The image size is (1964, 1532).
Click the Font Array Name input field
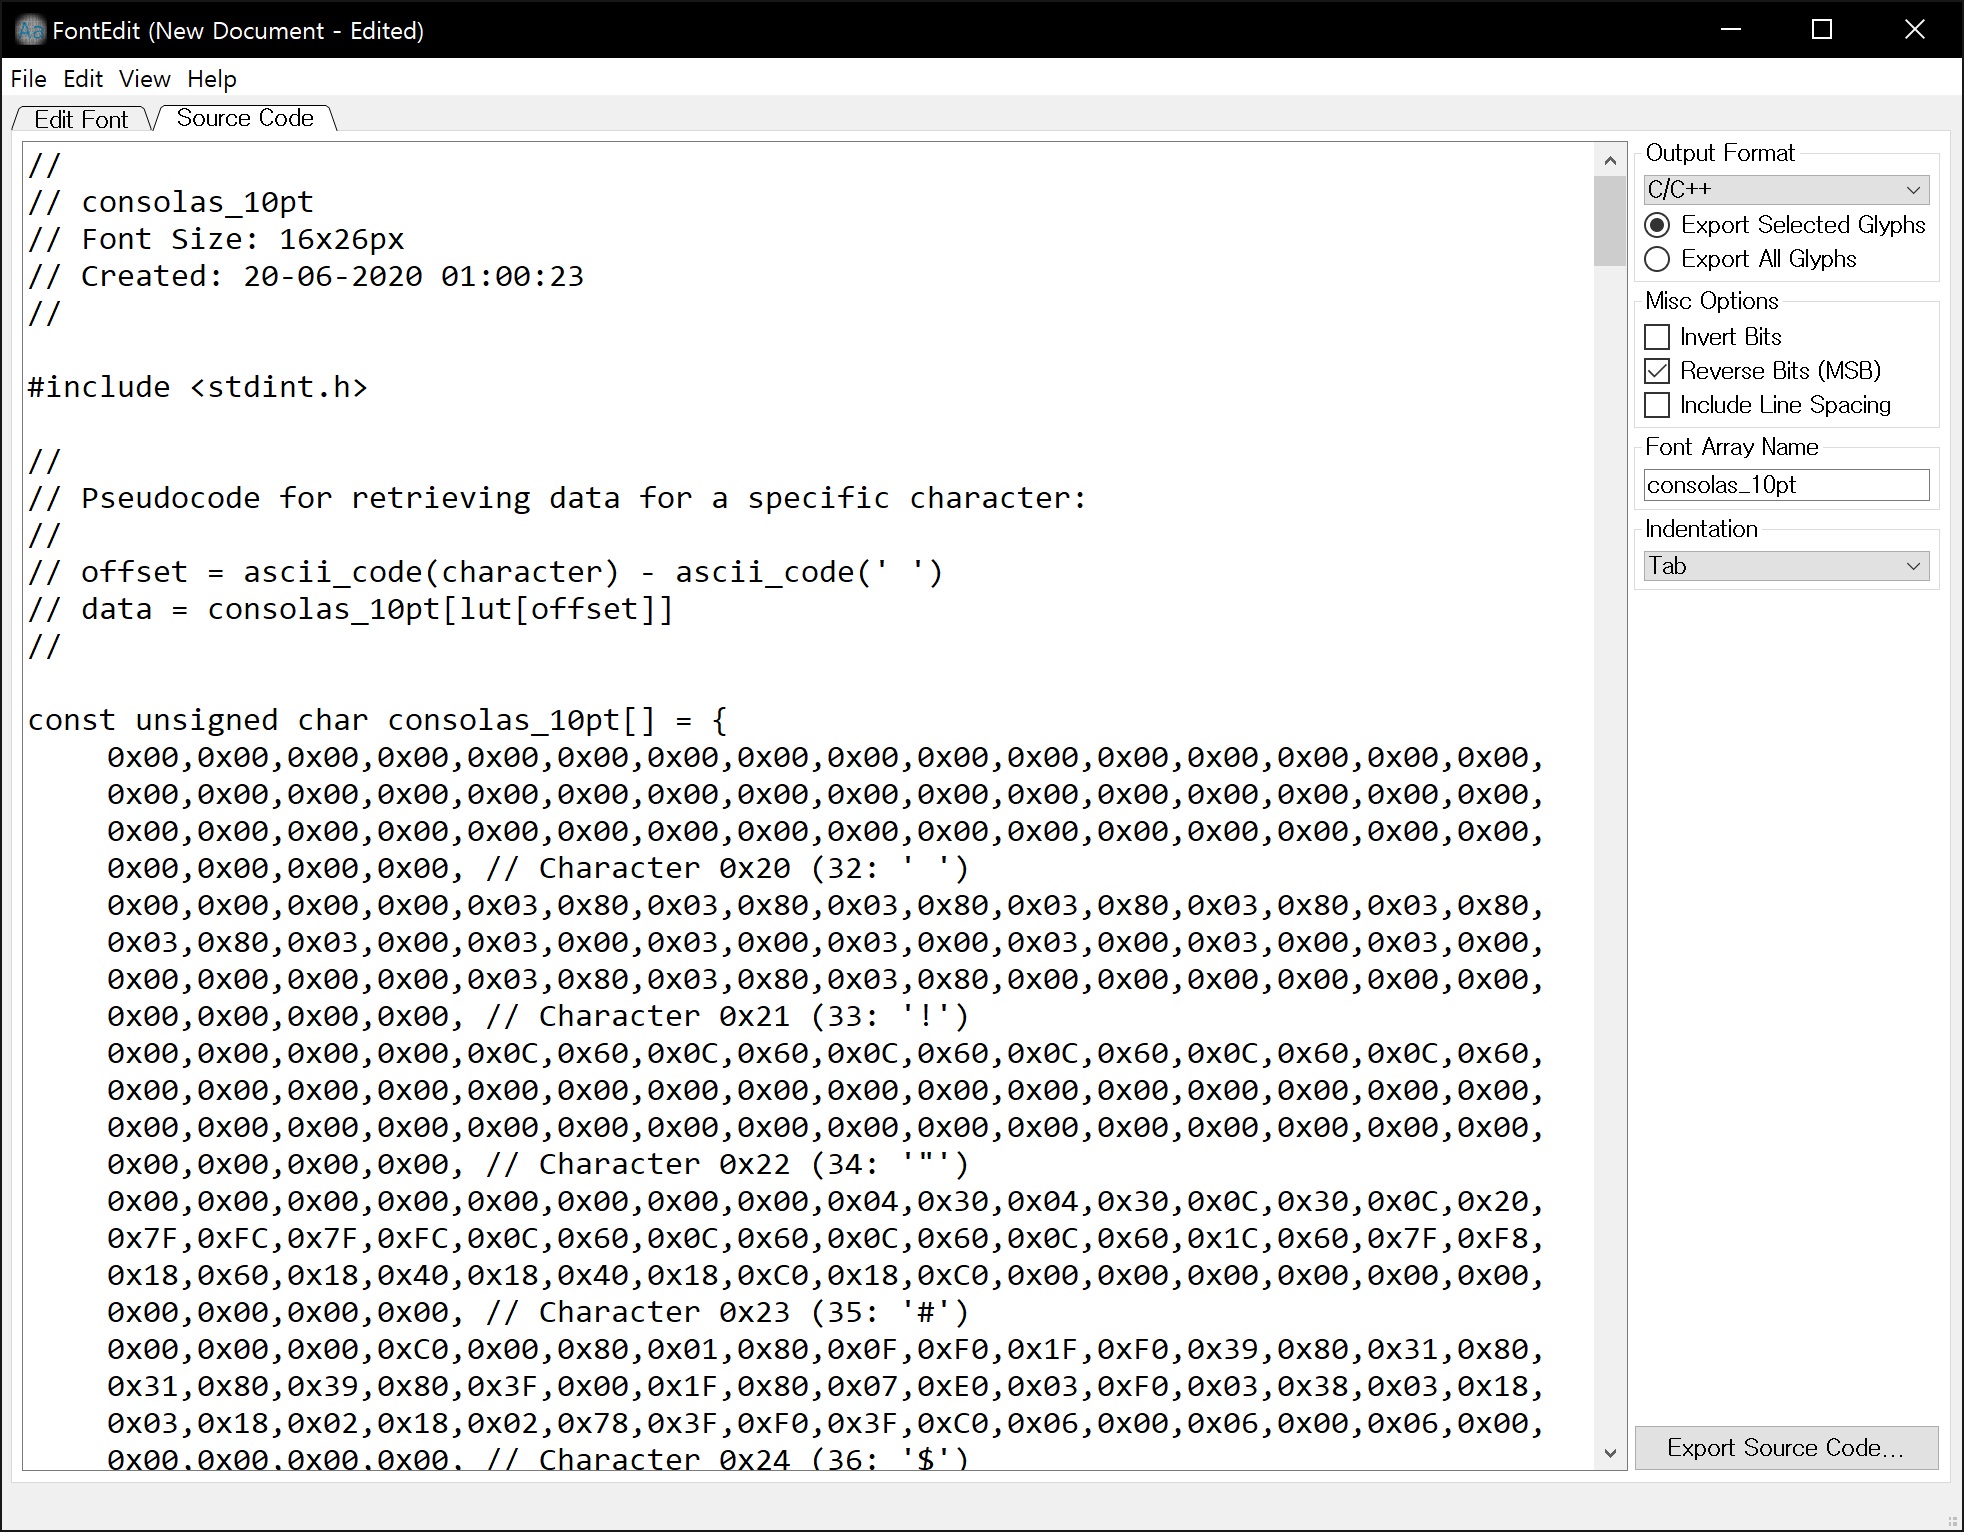point(1786,485)
